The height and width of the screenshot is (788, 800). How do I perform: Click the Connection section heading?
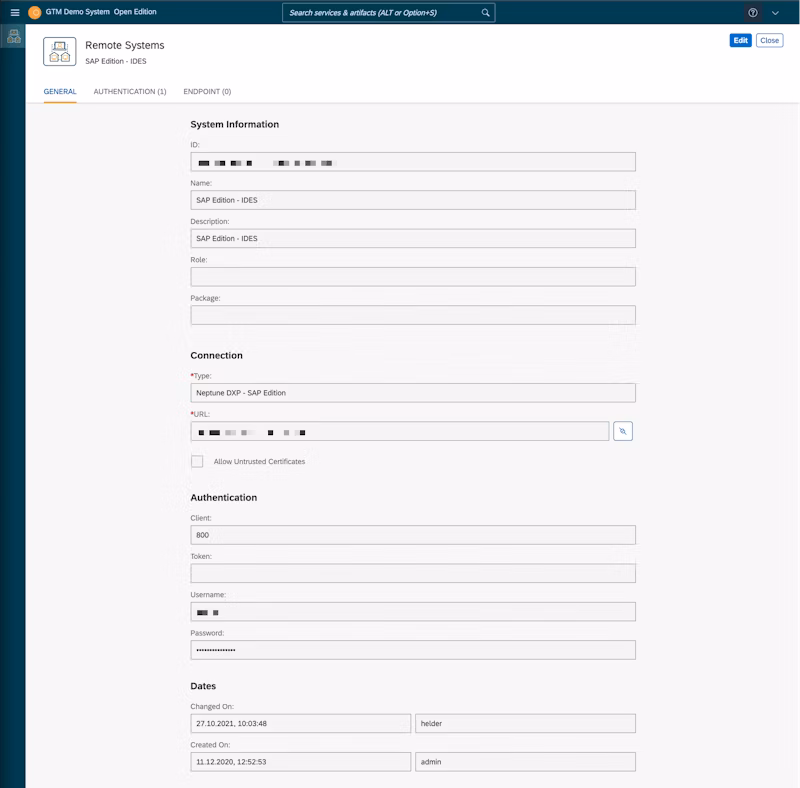click(216, 355)
